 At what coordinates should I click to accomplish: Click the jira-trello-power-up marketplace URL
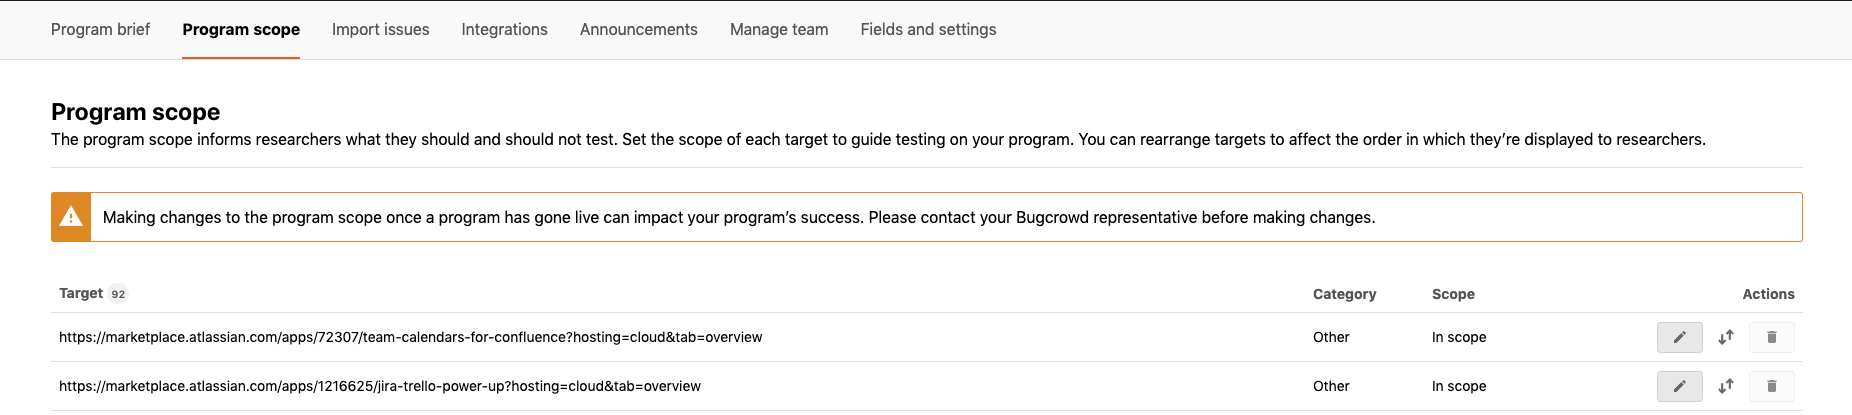click(379, 386)
